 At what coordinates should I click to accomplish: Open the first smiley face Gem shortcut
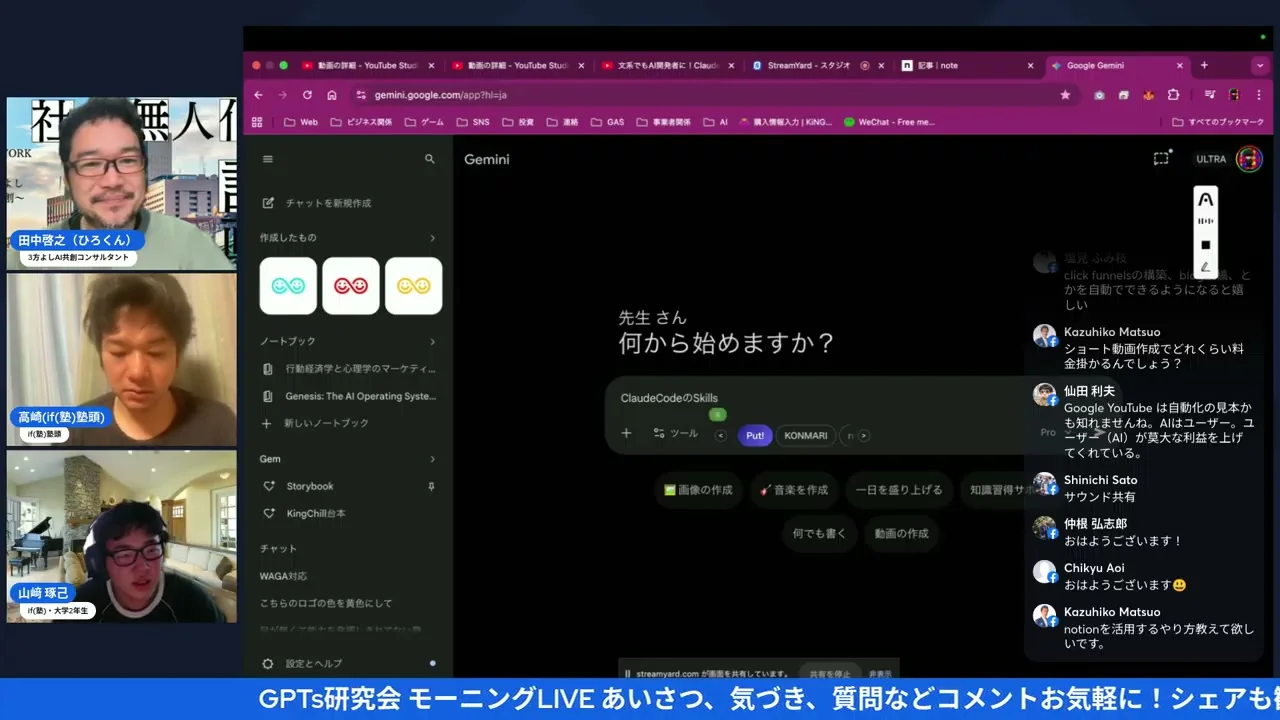(x=288, y=285)
